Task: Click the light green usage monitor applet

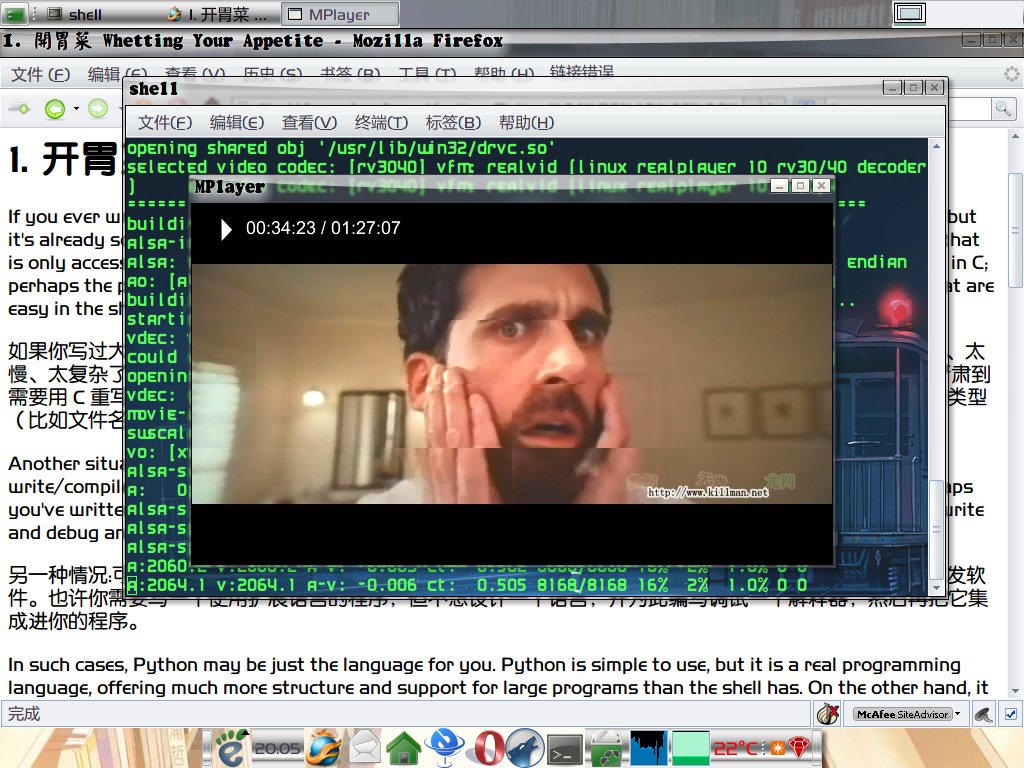Action: click(x=690, y=748)
